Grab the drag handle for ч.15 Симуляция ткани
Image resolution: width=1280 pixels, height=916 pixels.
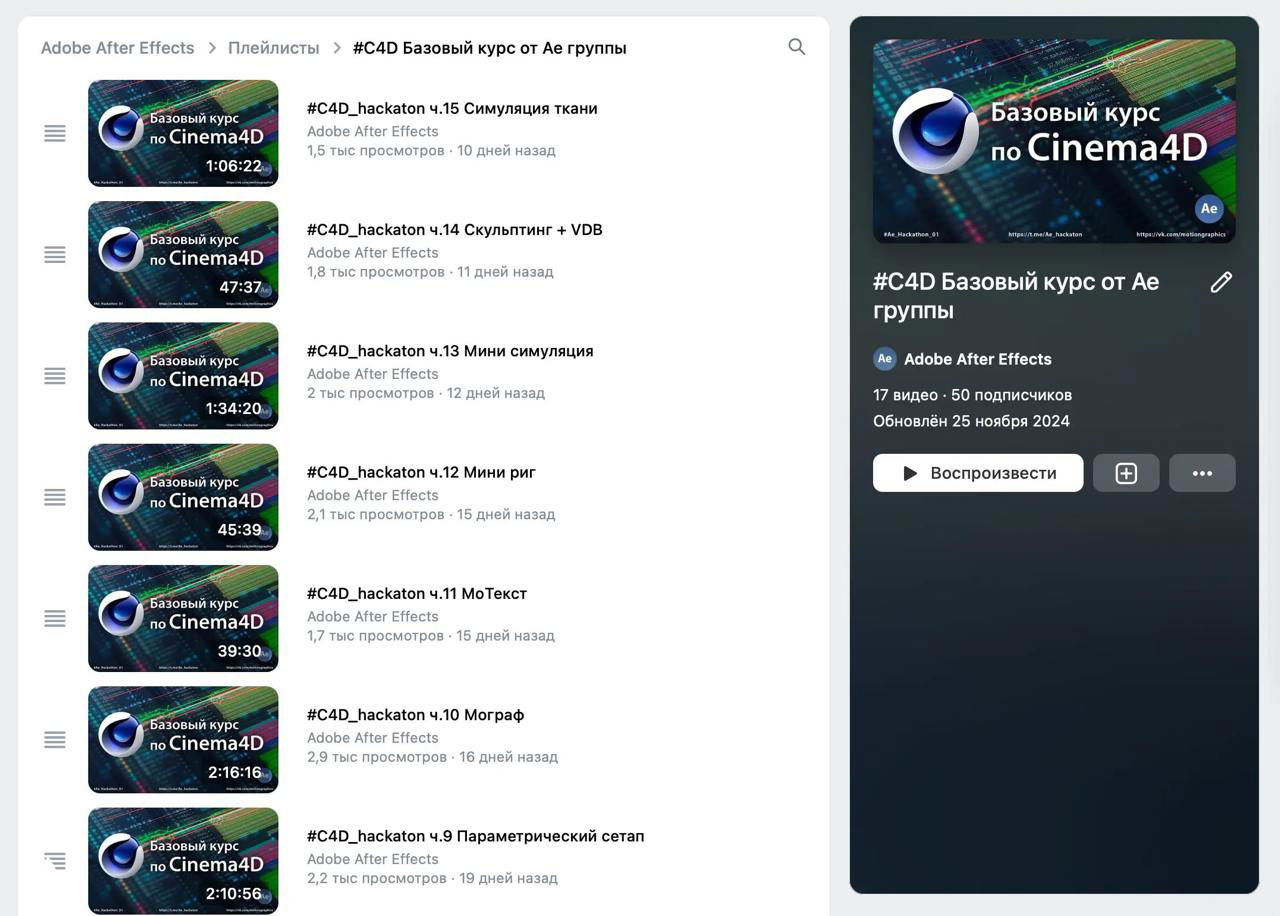[x=55, y=133]
